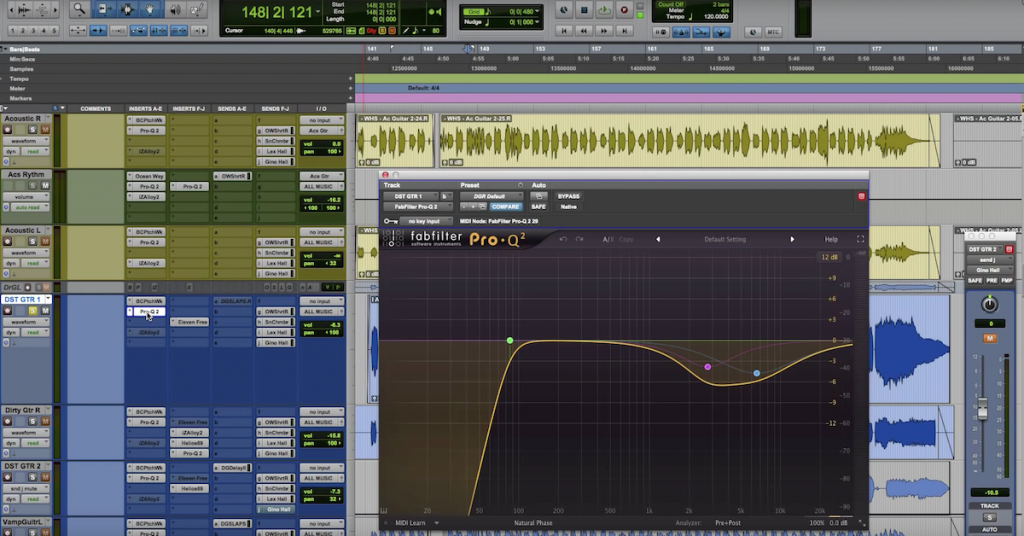Toggle the Tempo ruler conductor button
1024x536 pixels.
pos(721,32)
